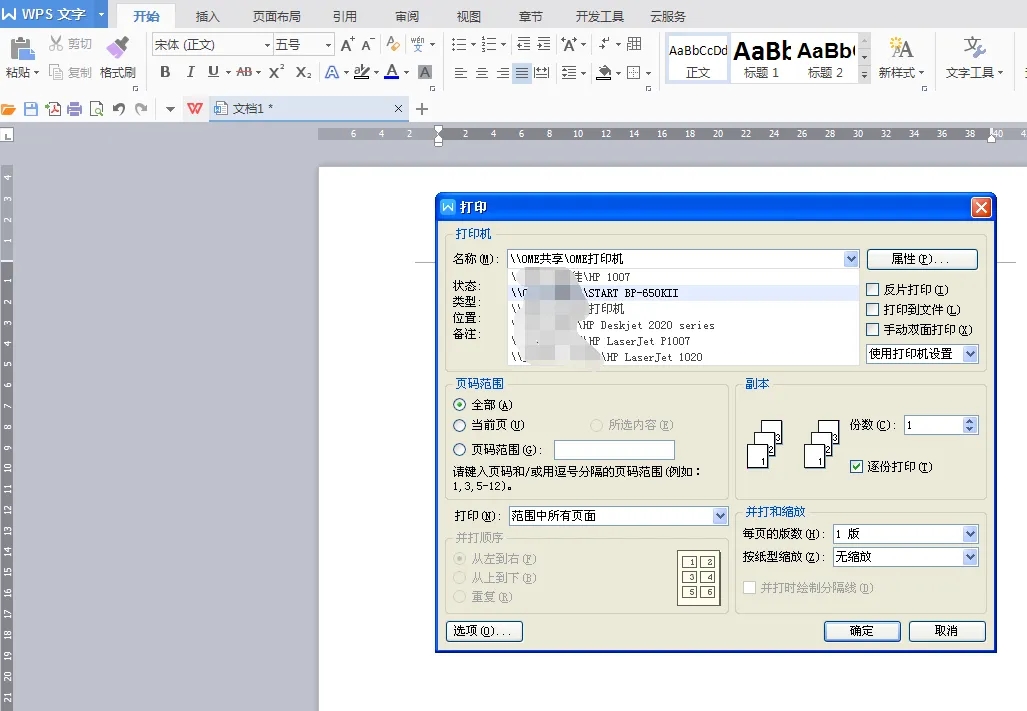Viewport: 1027px width, 711px height.
Task: Cancel the print dialog with 取消
Action: pos(946,631)
